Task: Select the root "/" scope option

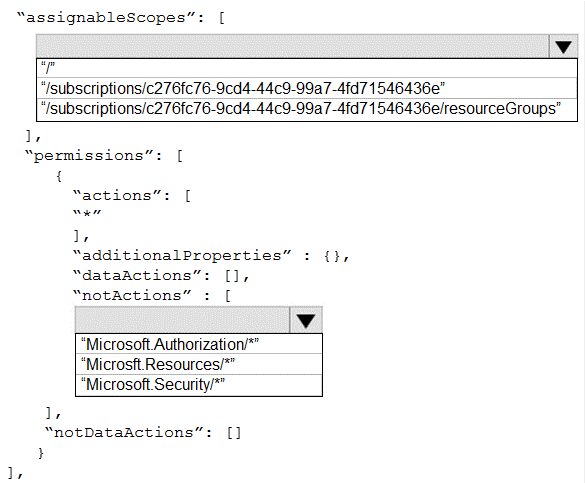Action: 307,68
